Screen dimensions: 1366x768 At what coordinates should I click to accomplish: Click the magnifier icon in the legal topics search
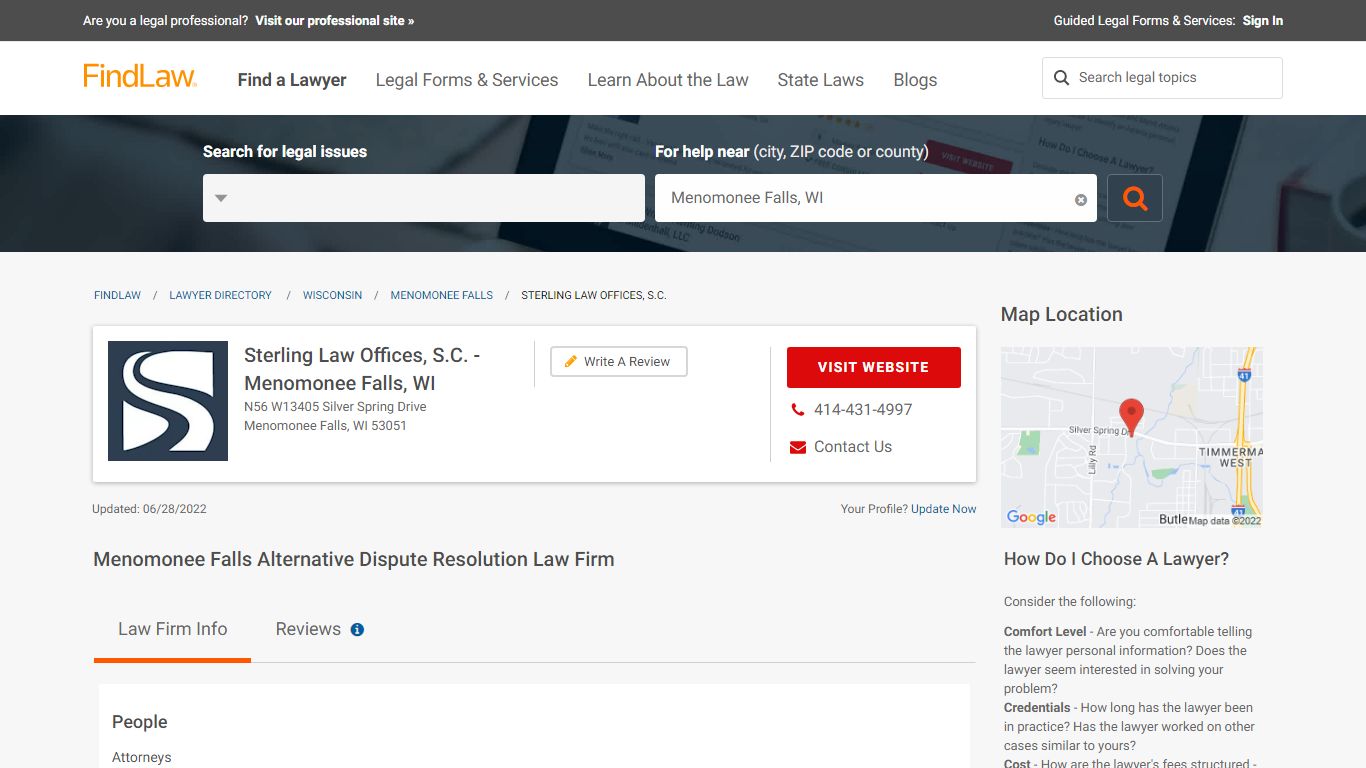coord(1062,78)
